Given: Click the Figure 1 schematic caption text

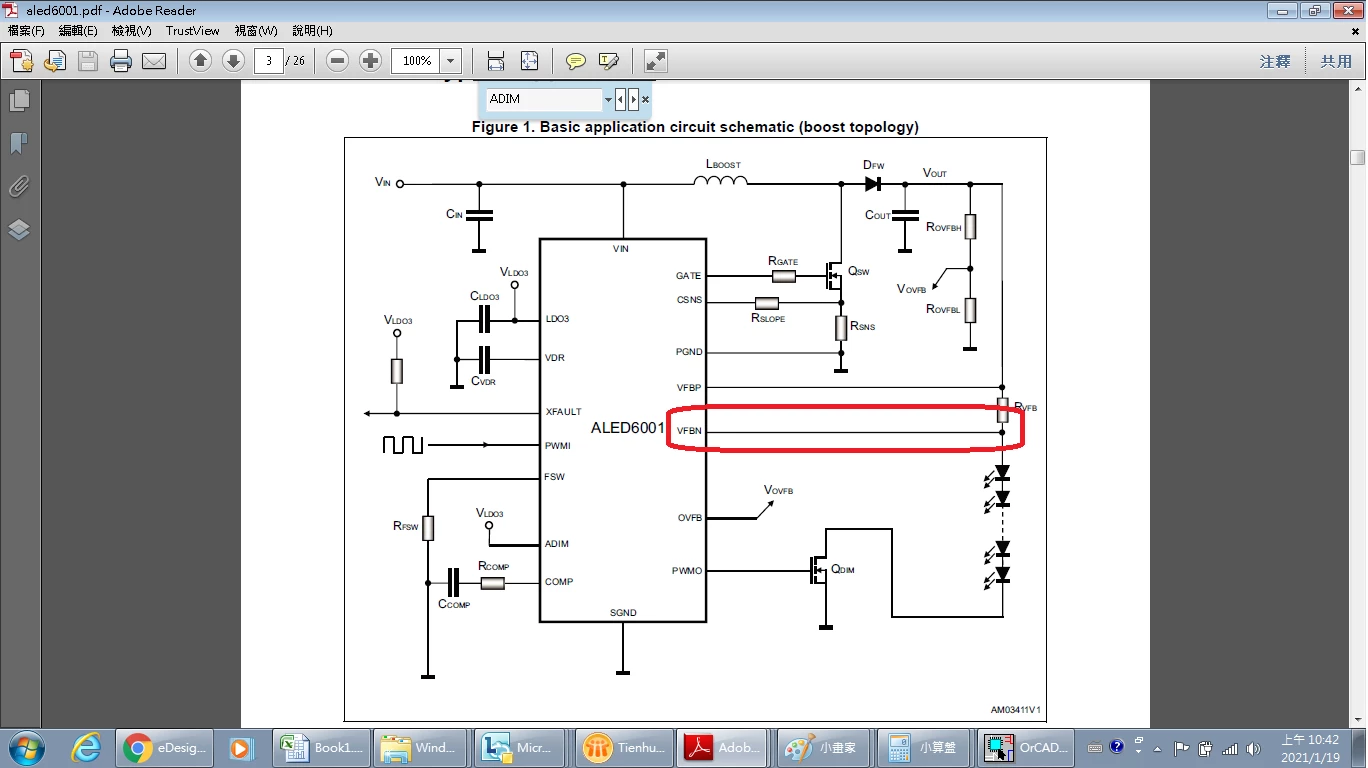Looking at the screenshot, I should (x=695, y=127).
